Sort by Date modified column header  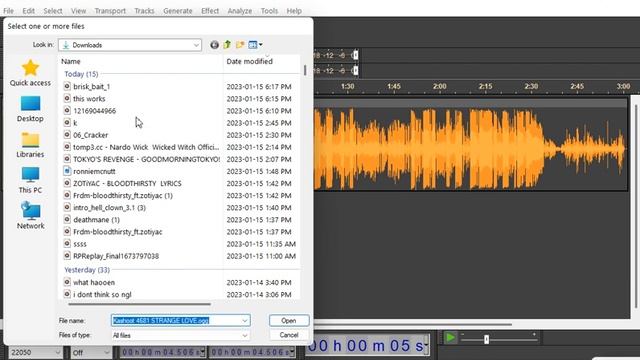point(261,61)
